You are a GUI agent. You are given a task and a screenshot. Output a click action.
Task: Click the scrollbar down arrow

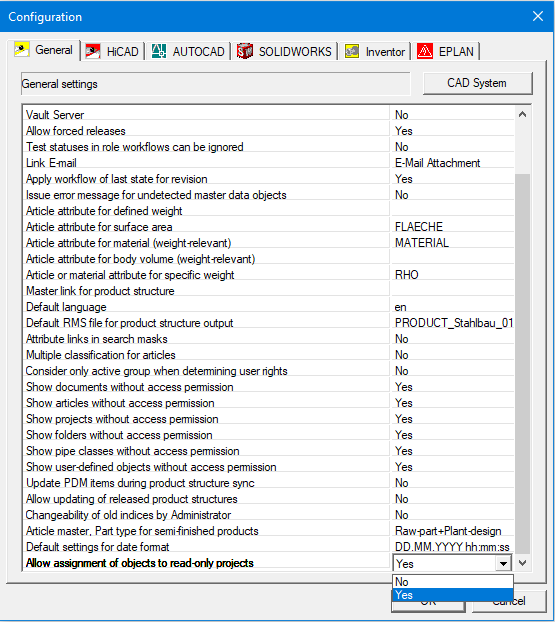click(x=522, y=563)
